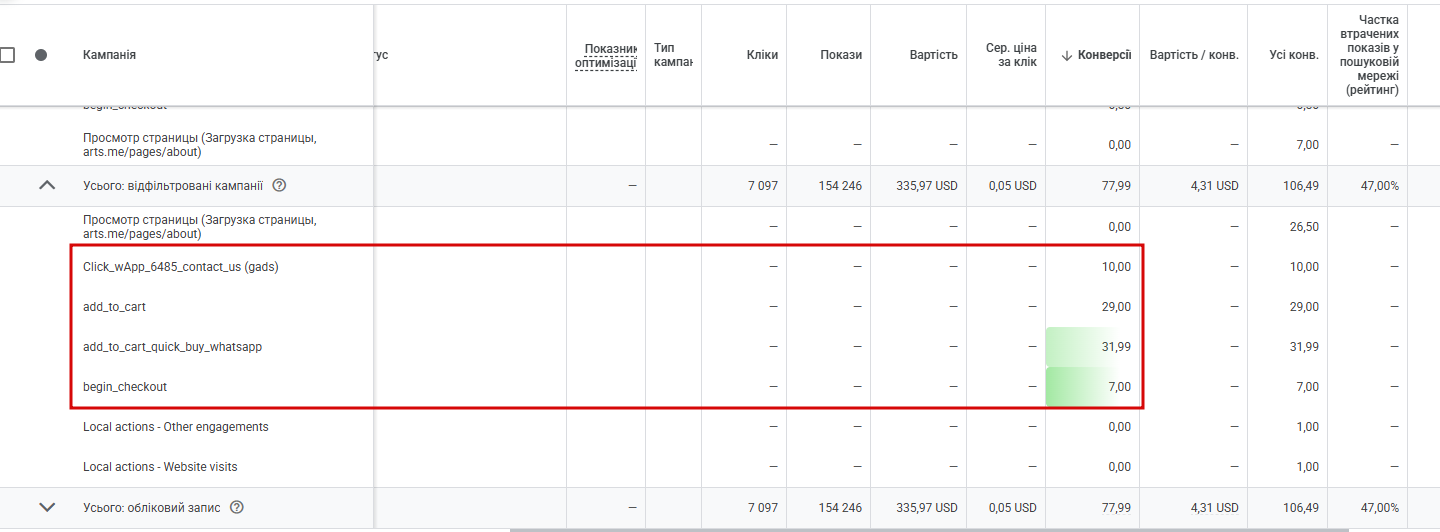Click the Вартість column header
This screenshot has height=532, width=1440.
933,55
